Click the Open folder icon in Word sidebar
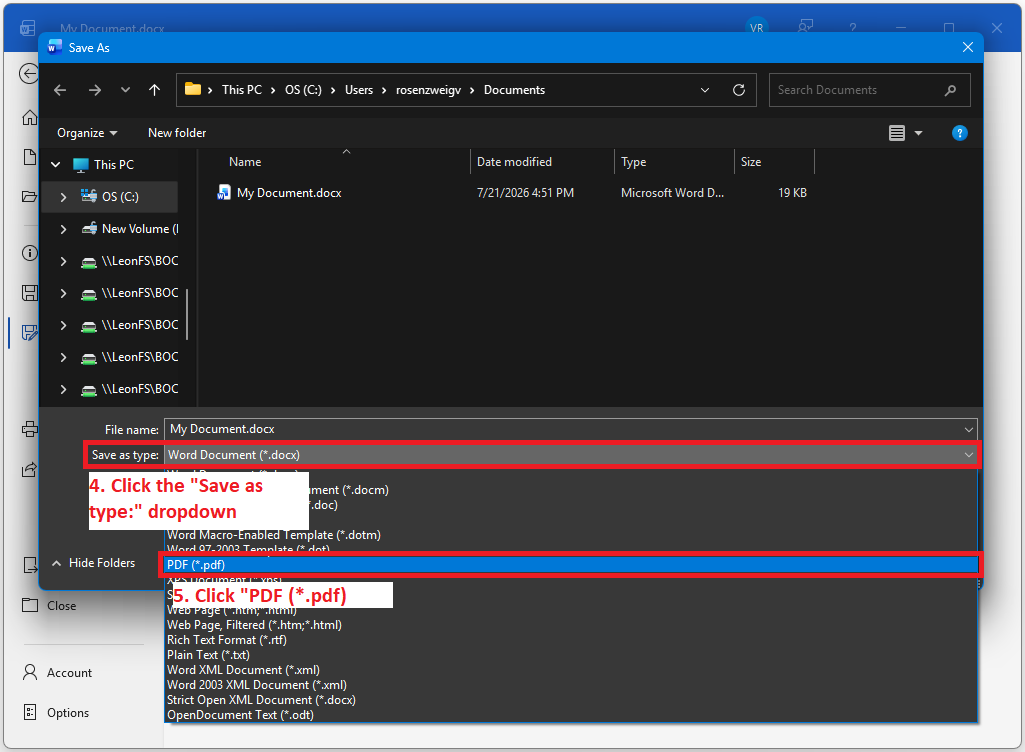 click(29, 197)
